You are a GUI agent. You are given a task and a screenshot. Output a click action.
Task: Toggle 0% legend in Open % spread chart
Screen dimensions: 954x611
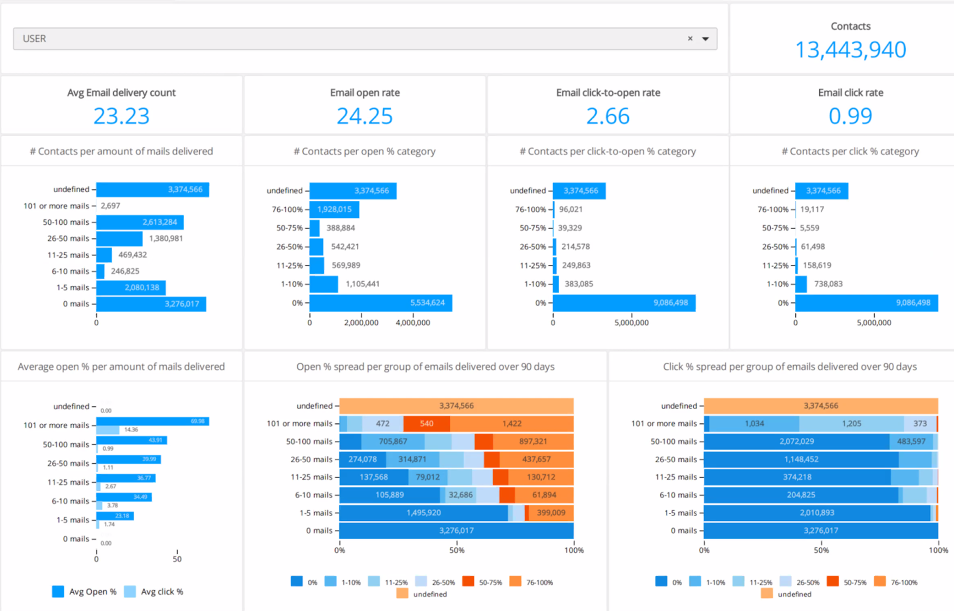point(297,581)
